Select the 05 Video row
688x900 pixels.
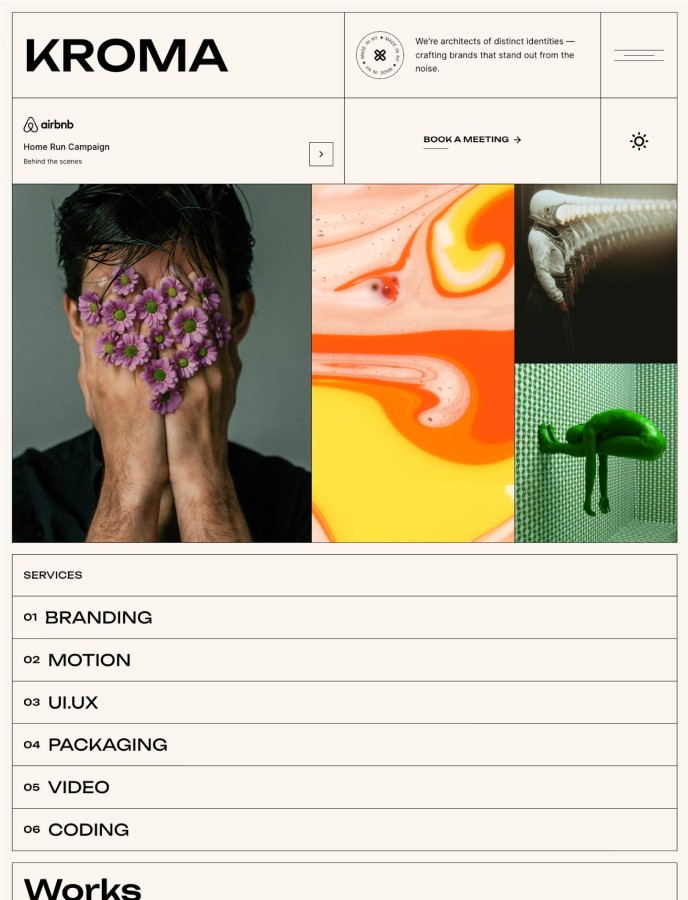pyautogui.click(x=344, y=787)
